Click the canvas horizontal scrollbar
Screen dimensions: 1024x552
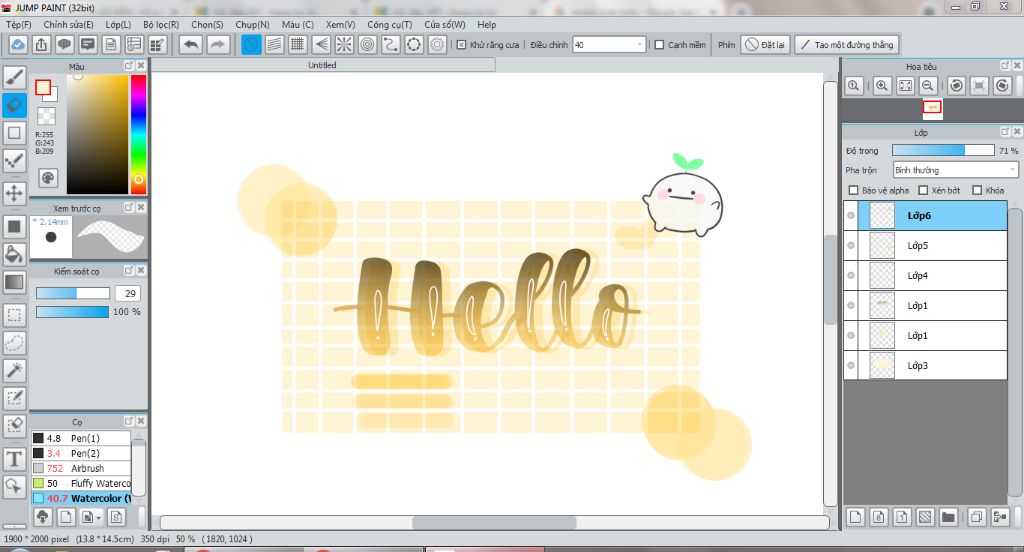click(x=494, y=522)
